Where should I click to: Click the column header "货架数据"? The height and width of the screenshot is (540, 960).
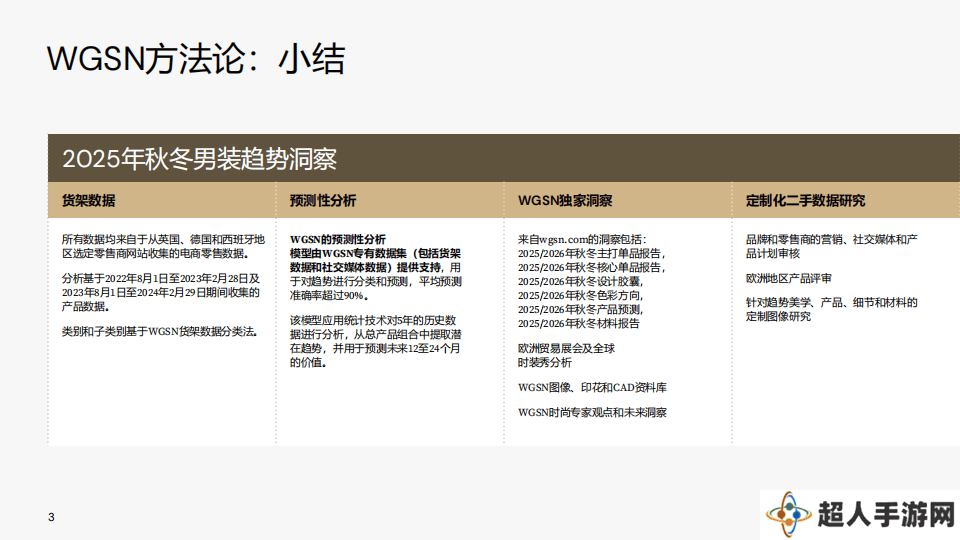coord(89,201)
